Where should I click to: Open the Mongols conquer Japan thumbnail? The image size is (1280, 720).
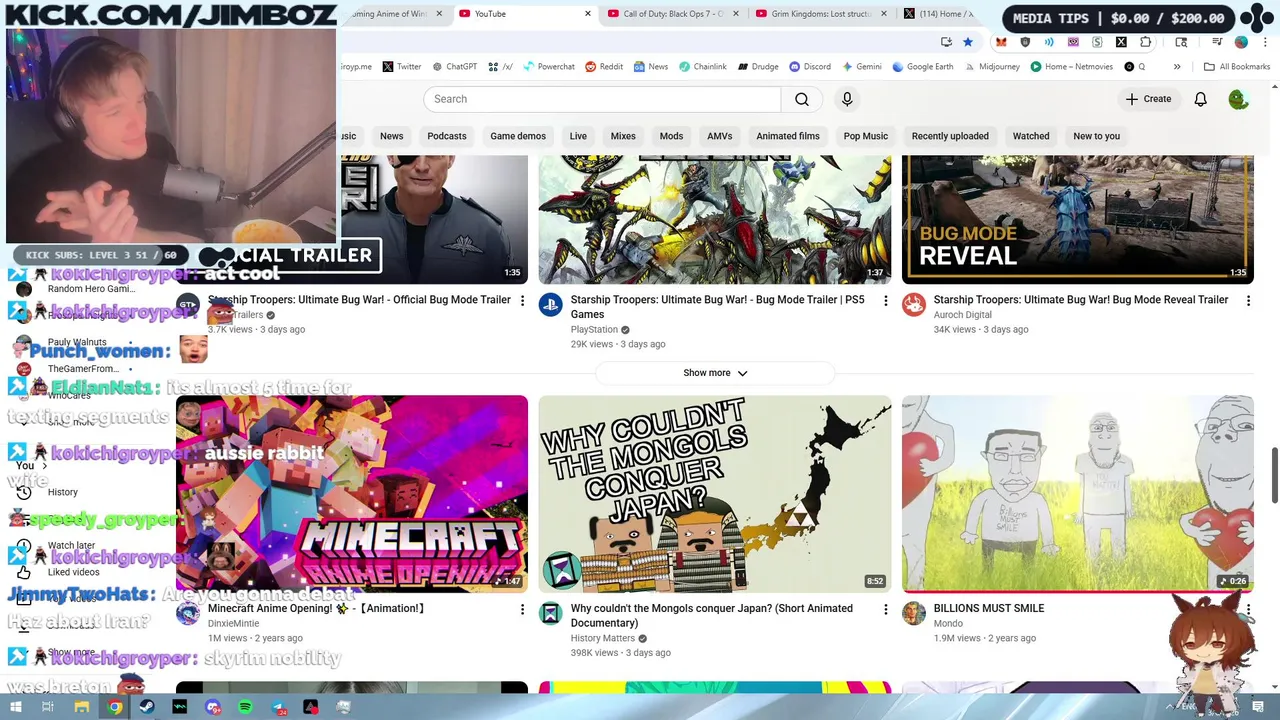pos(715,494)
